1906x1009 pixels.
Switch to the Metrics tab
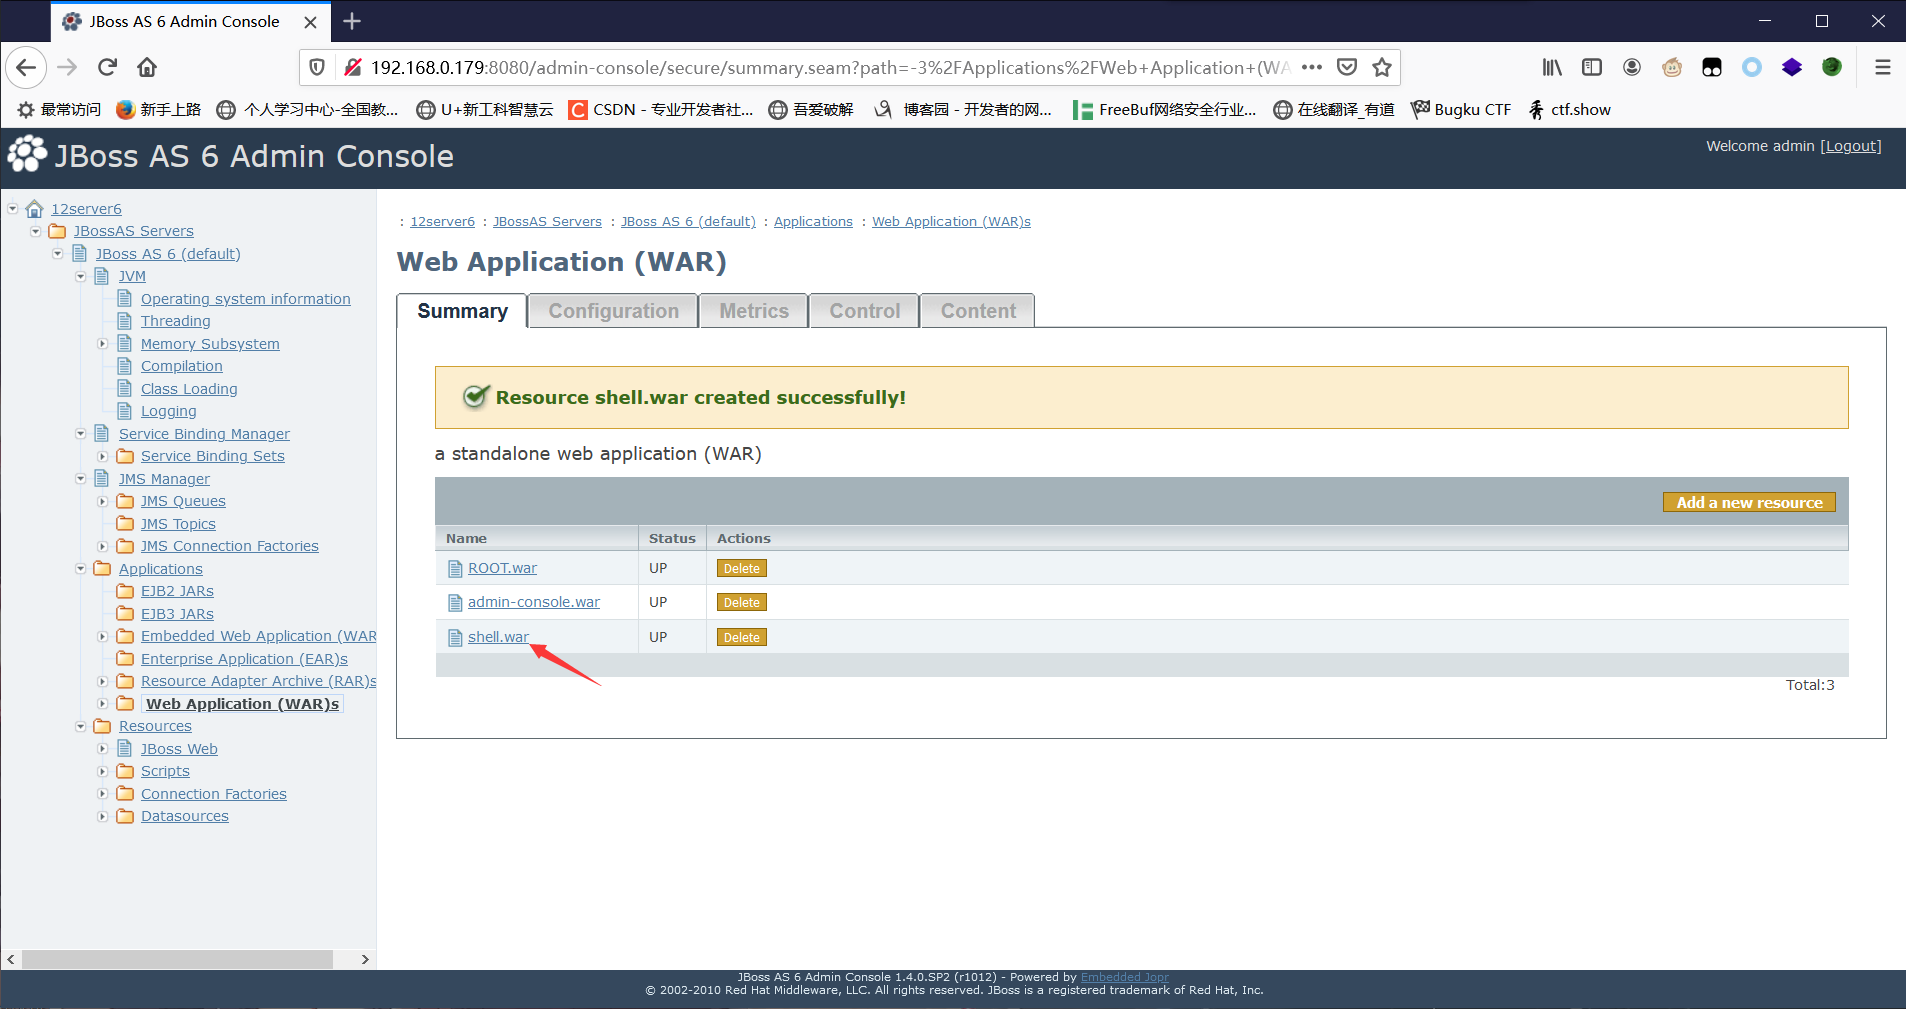coord(754,311)
